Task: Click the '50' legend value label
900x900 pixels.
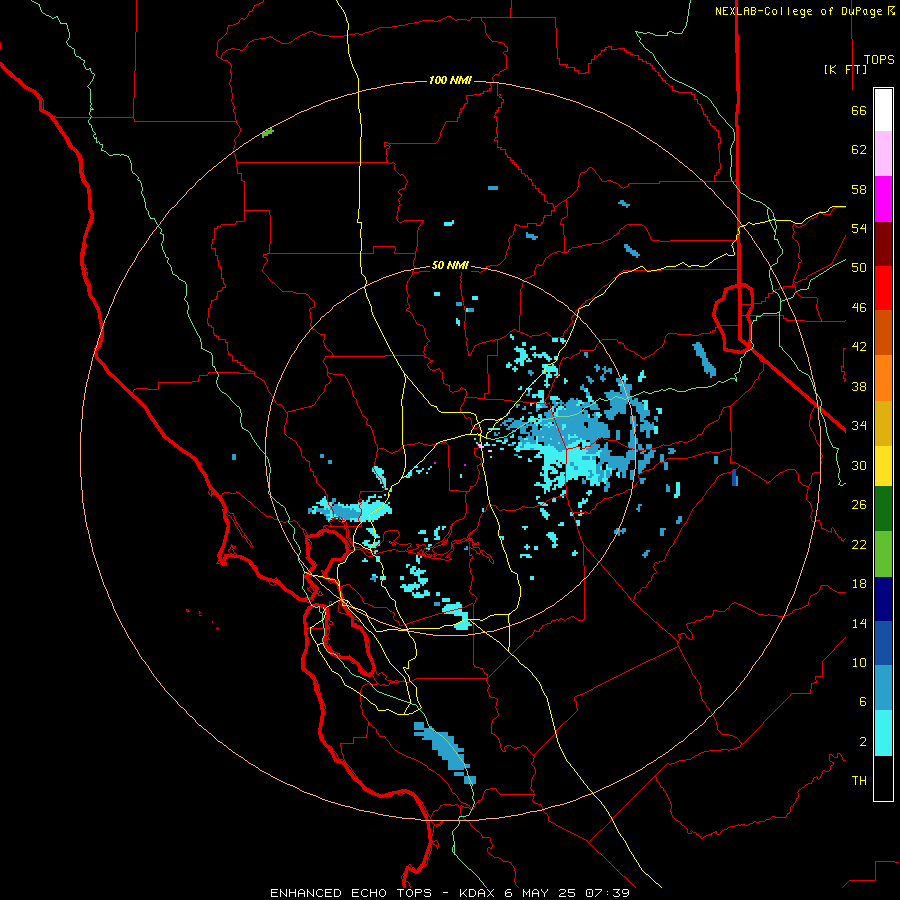Action: [859, 268]
